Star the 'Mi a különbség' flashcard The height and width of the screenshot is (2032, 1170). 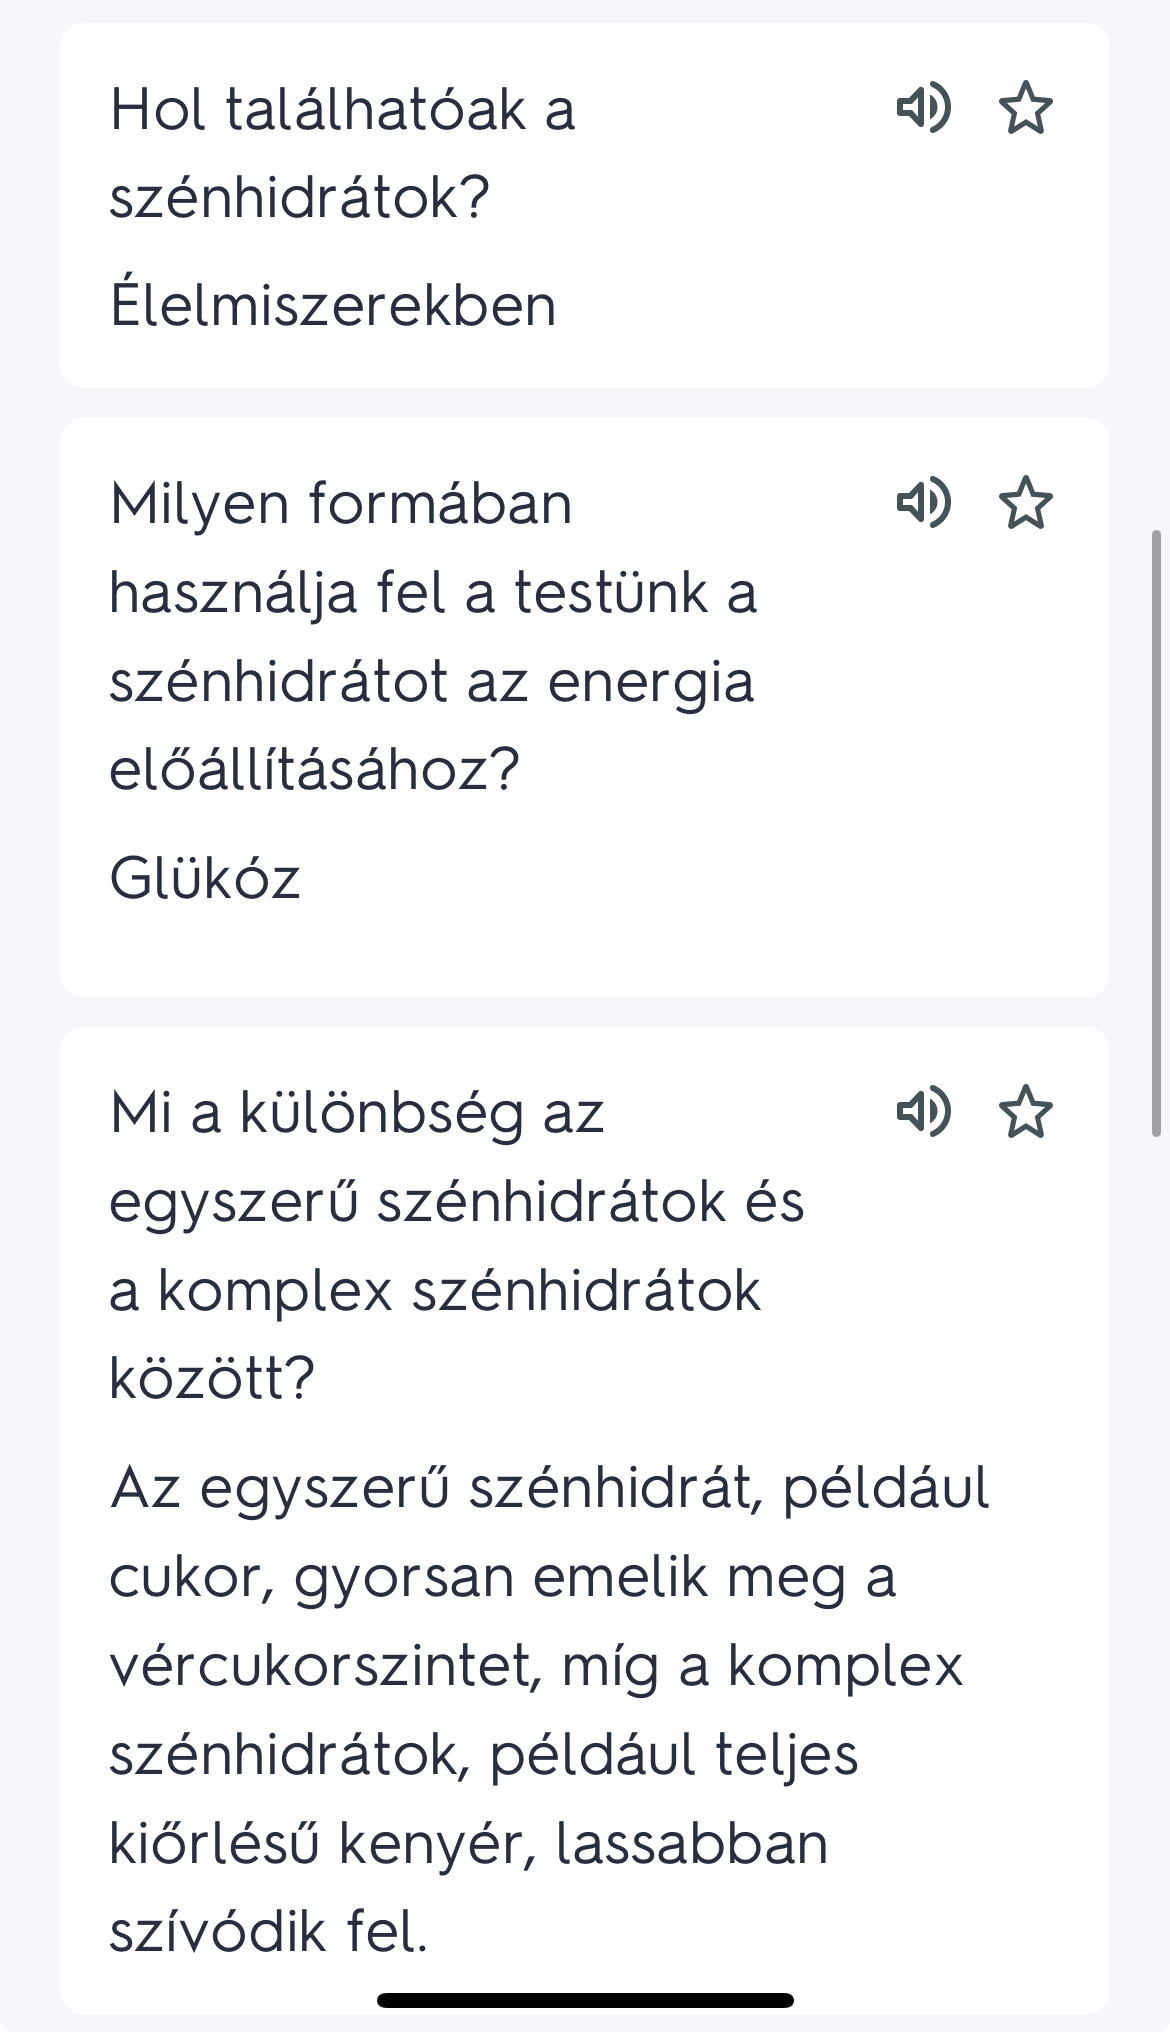[x=1026, y=1111]
